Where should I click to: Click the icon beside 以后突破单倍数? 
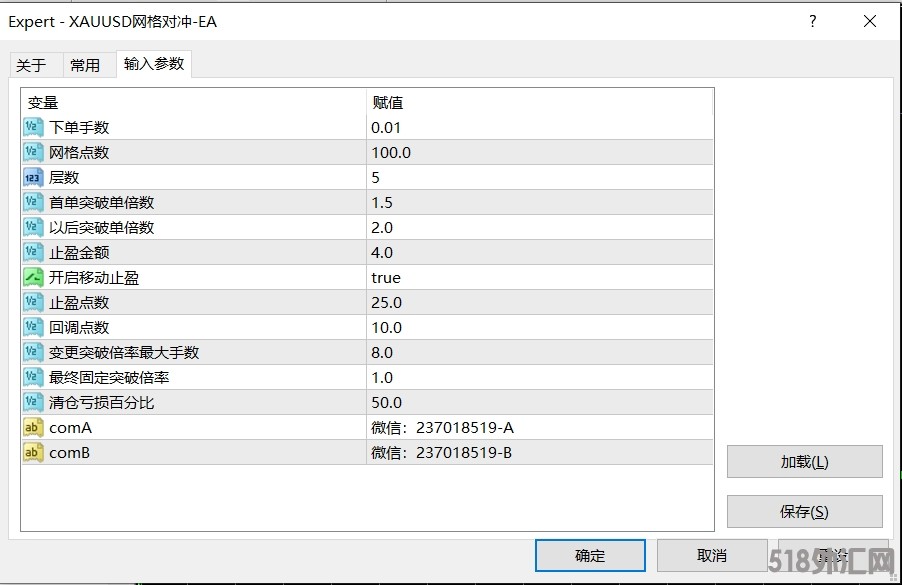pyautogui.click(x=33, y=227)
